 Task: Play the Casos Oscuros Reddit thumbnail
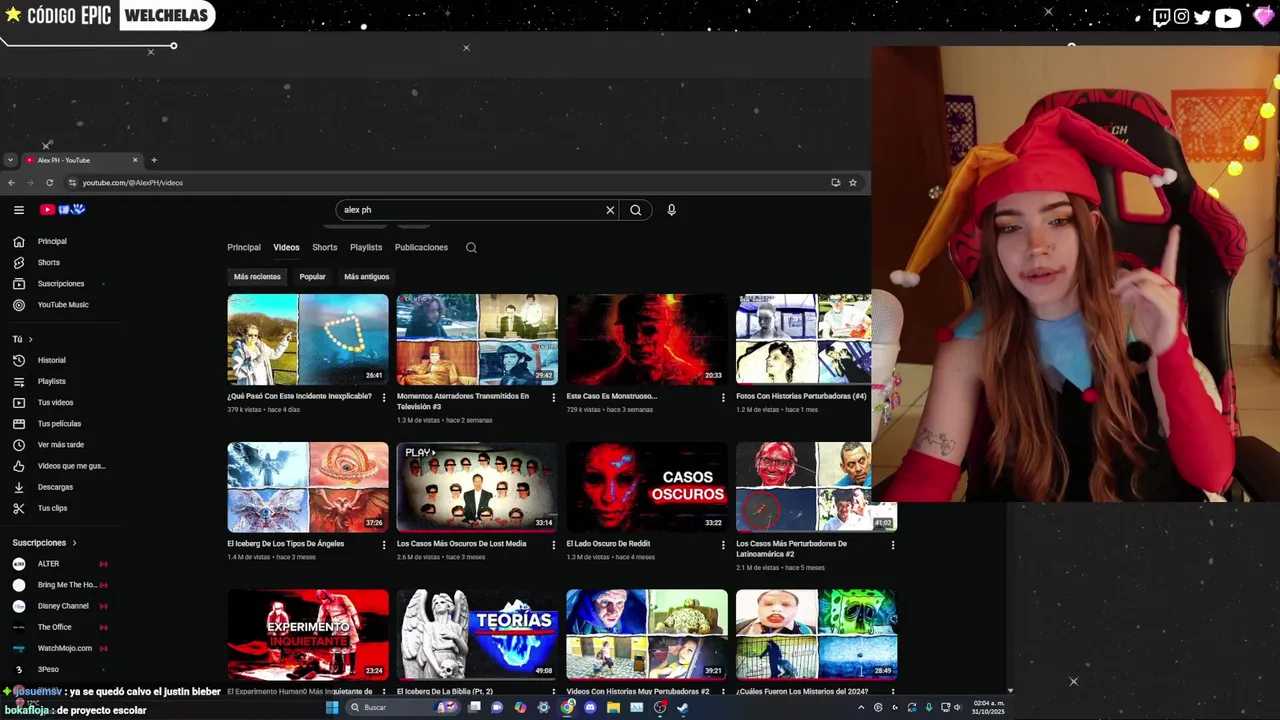pos(647,487)
